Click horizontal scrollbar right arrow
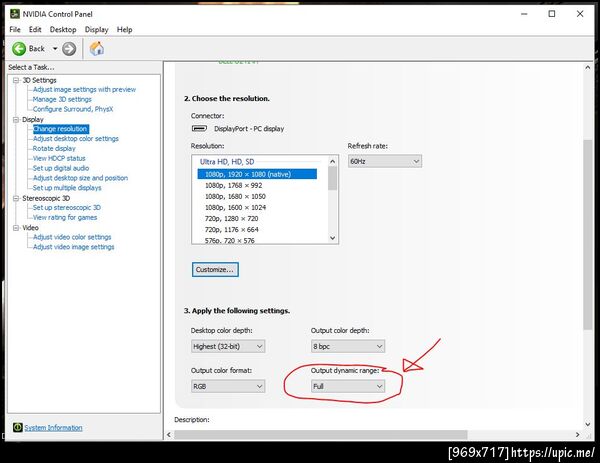600x463 pixels. 577,435
